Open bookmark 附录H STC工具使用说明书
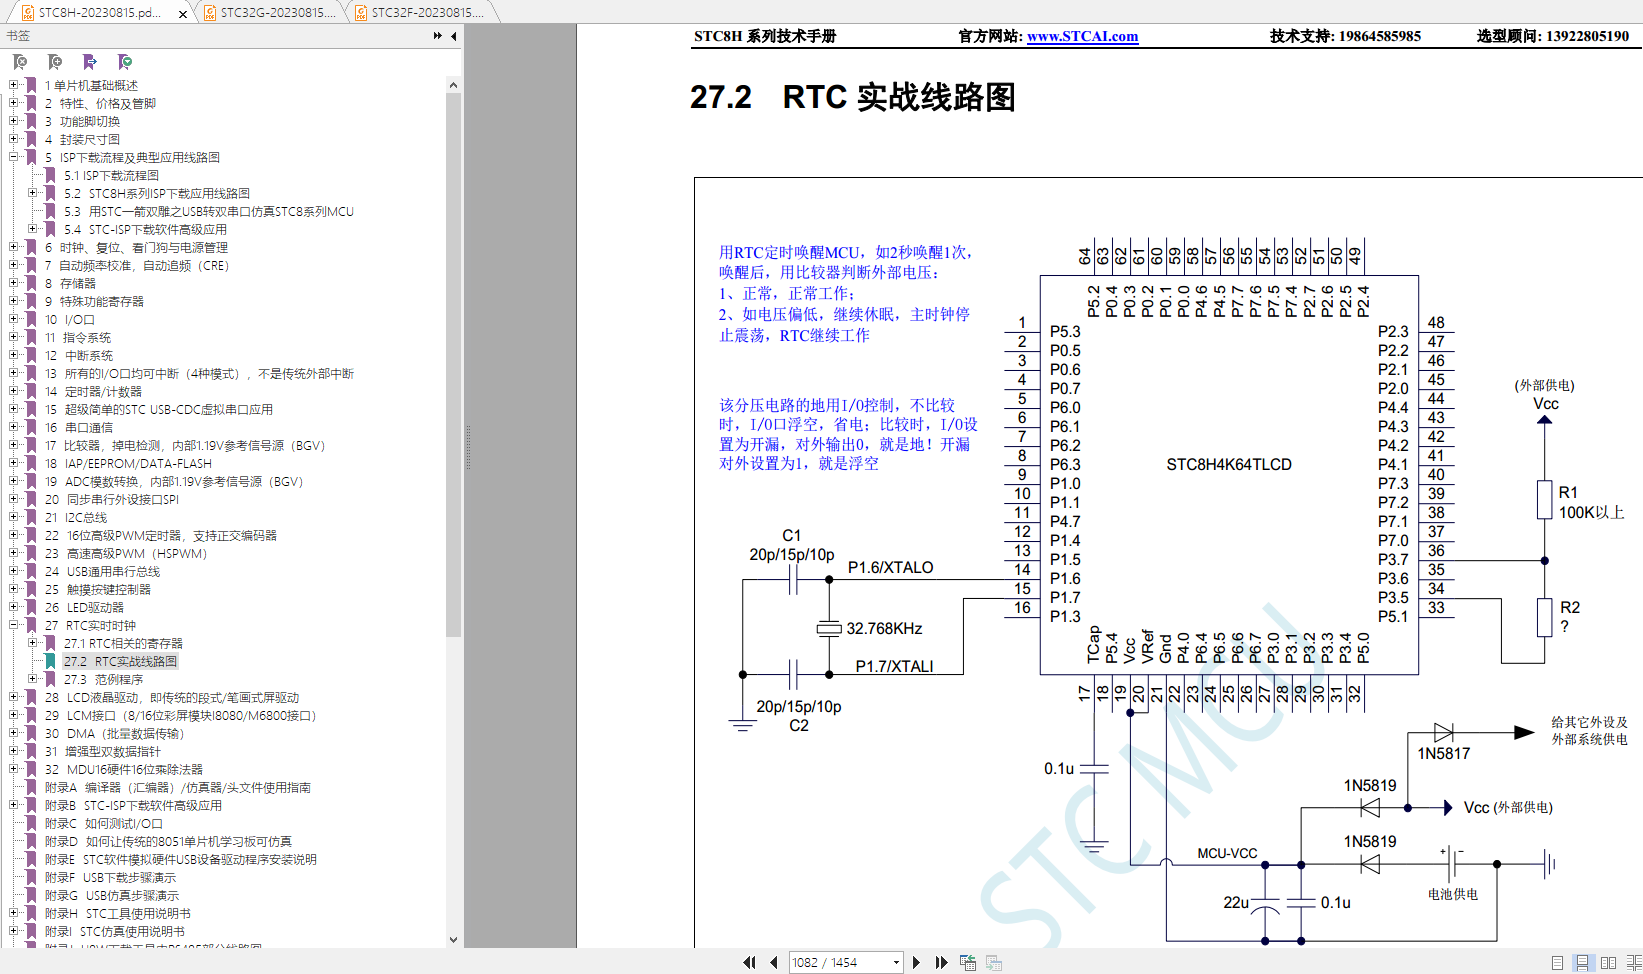This screenshot has width=1643, height=974. pyautogui.click(x=117, y=913)
